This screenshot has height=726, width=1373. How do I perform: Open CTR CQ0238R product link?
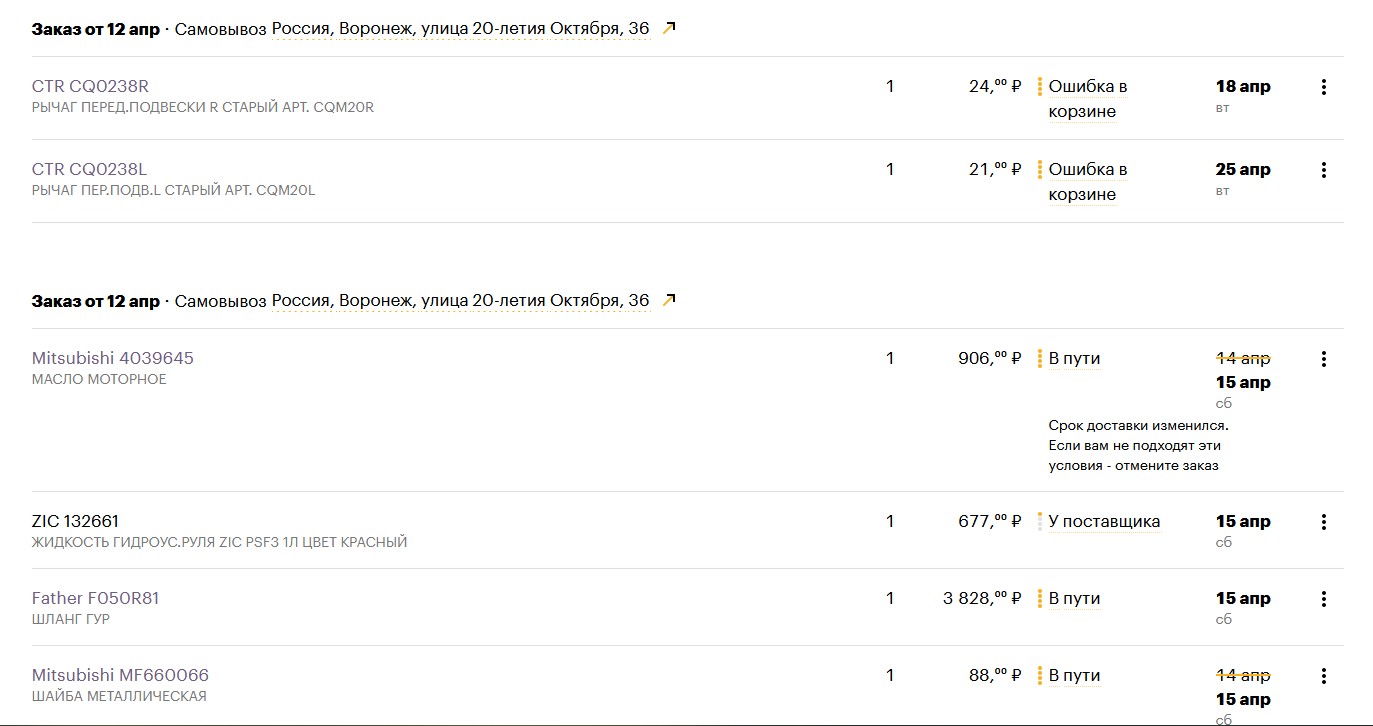(x=90, y=86)
